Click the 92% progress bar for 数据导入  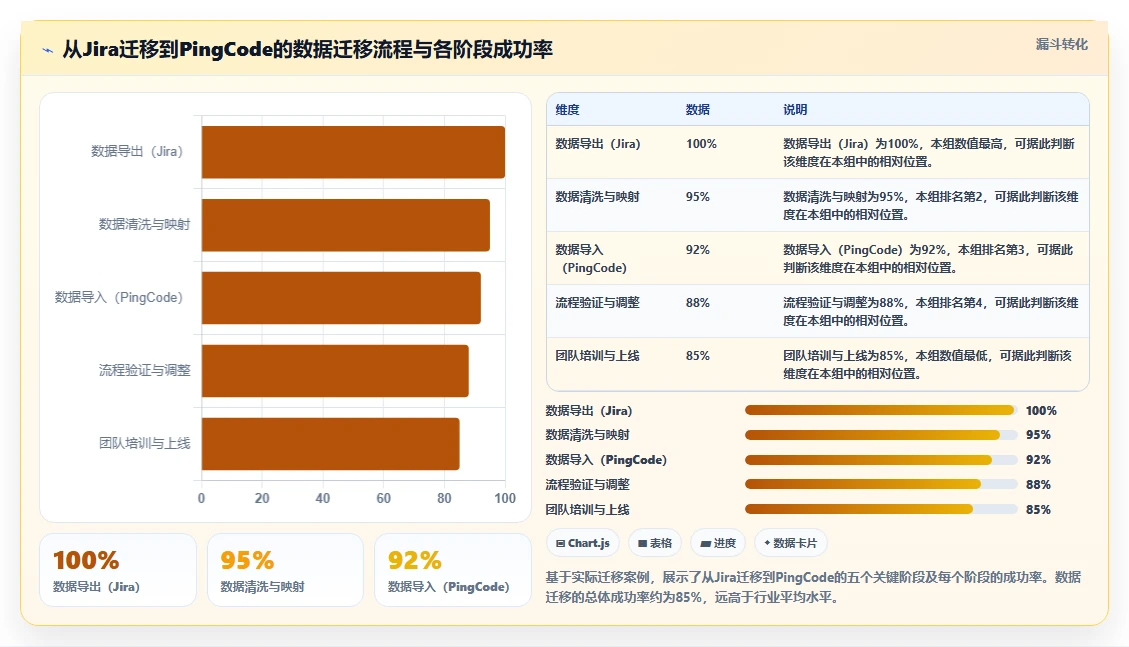point(881,460)
